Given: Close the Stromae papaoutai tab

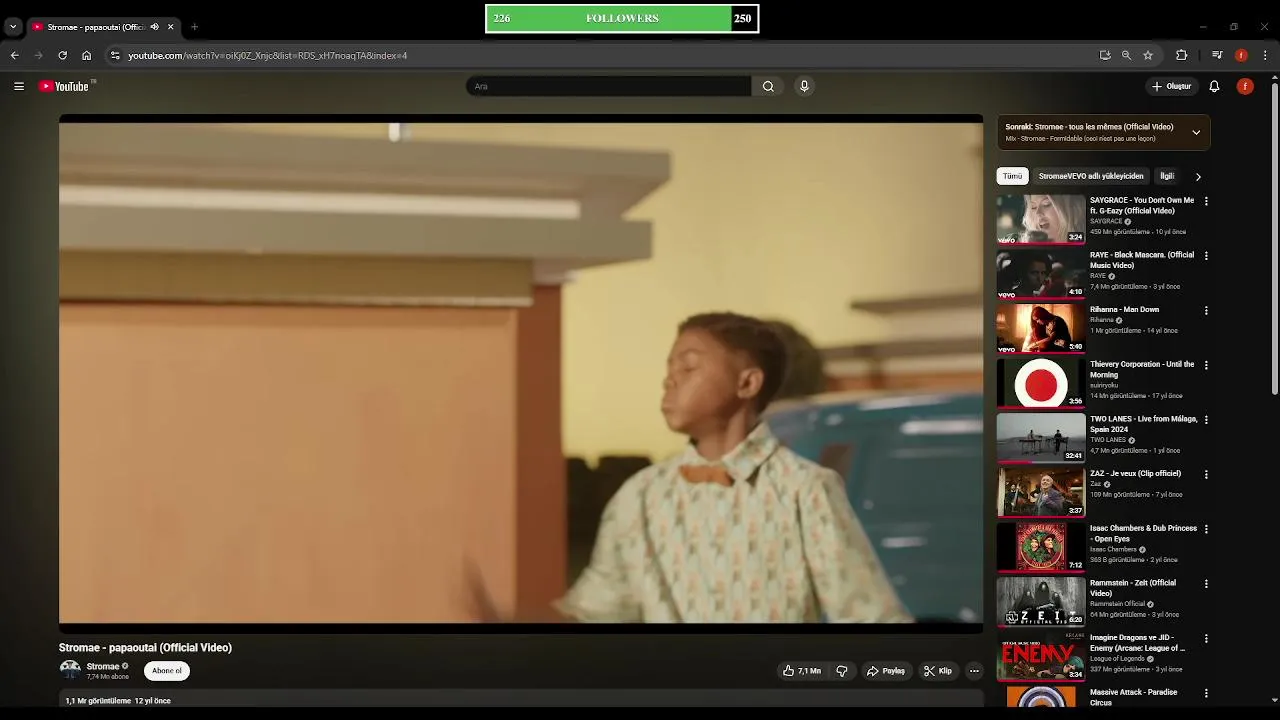Looking at the screenshot, I should (x=170, y=27).
